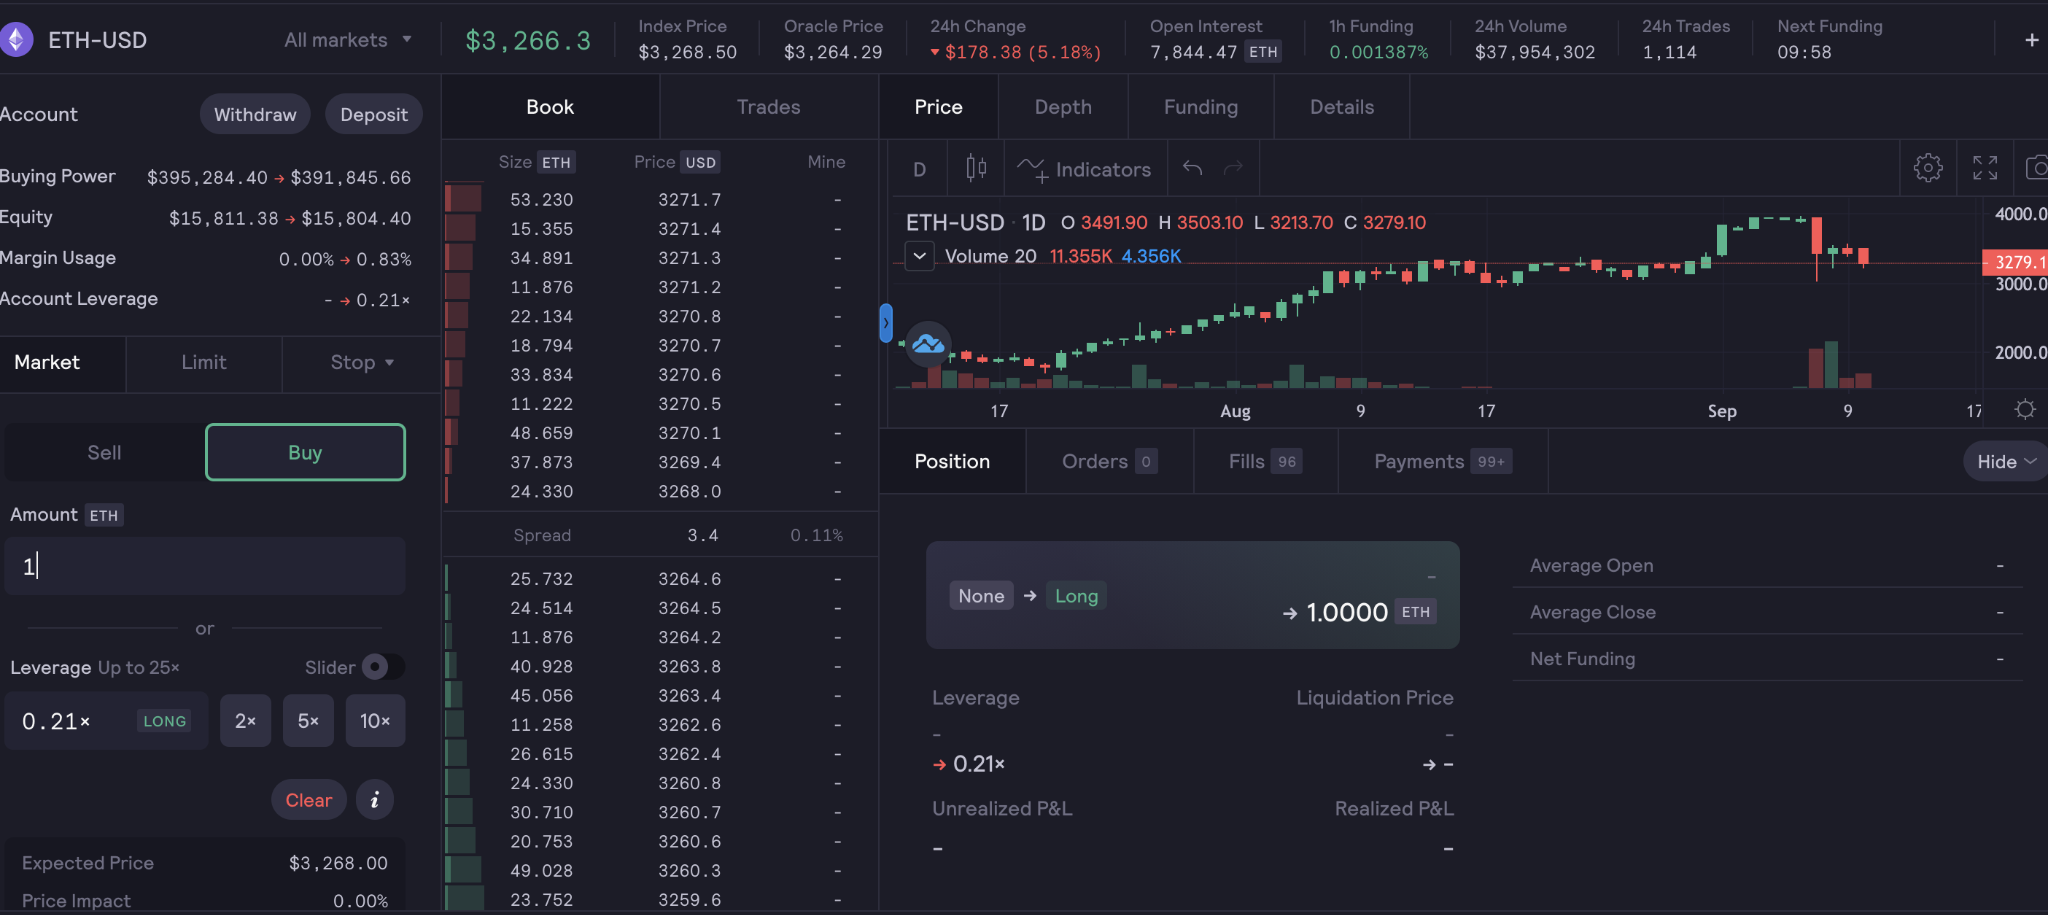Viewport: 2048px width, 915px height.
Task: Expand the All markets dropdown
Action: [347, 40]
